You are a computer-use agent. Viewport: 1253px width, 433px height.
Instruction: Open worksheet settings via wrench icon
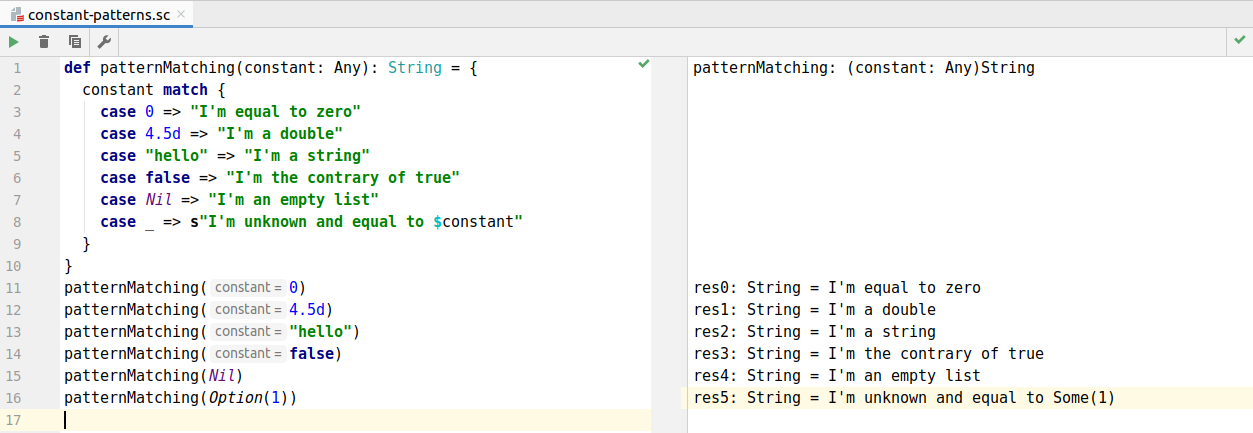tap(104, 41)
